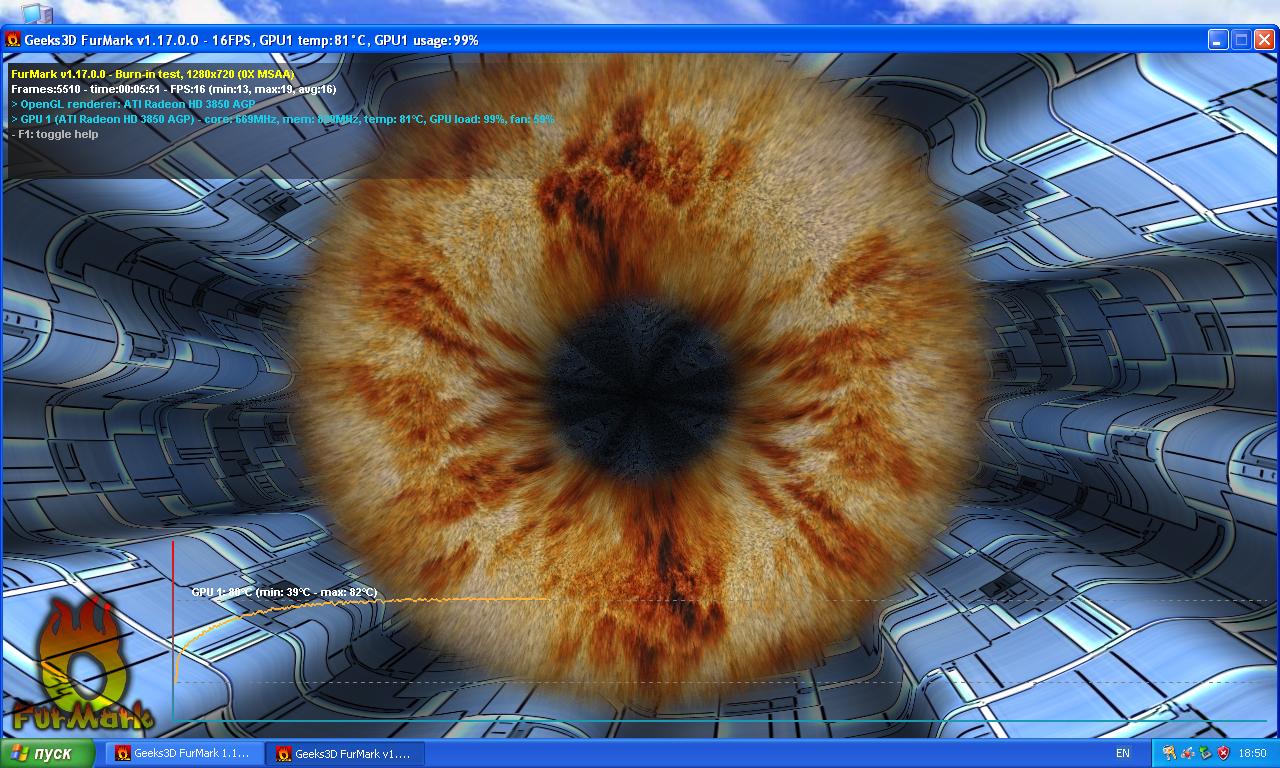Screen dimensions: 1280x768
Task: Open the Safely Remove Hardware tray icon
Action: [x=1205, y=753]
